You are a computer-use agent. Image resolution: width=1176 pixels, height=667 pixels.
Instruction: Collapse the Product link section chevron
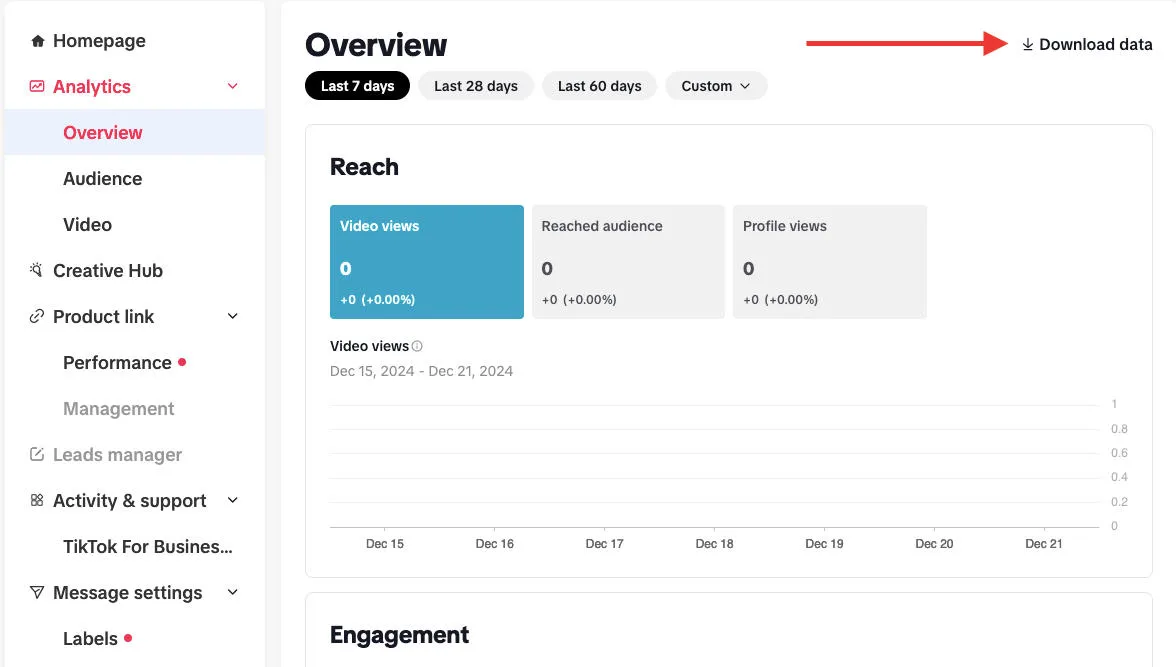click(x=233, y=317)
